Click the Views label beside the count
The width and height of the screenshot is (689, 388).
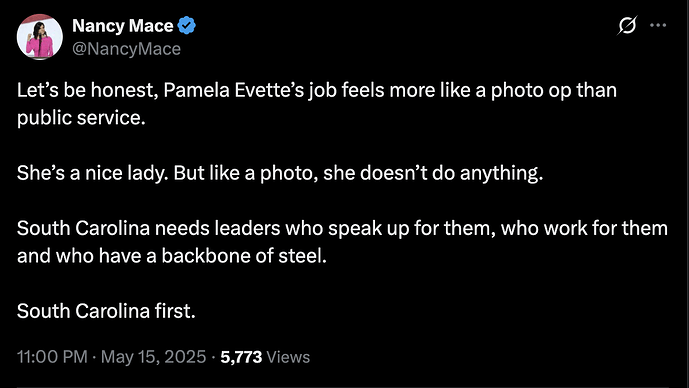(288, 357)
